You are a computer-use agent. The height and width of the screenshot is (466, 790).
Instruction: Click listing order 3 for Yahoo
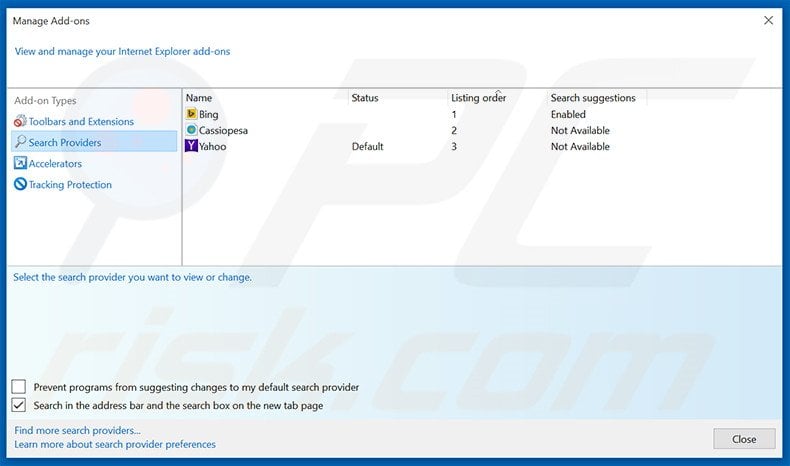pyautogui.click(x=454, y=147)
